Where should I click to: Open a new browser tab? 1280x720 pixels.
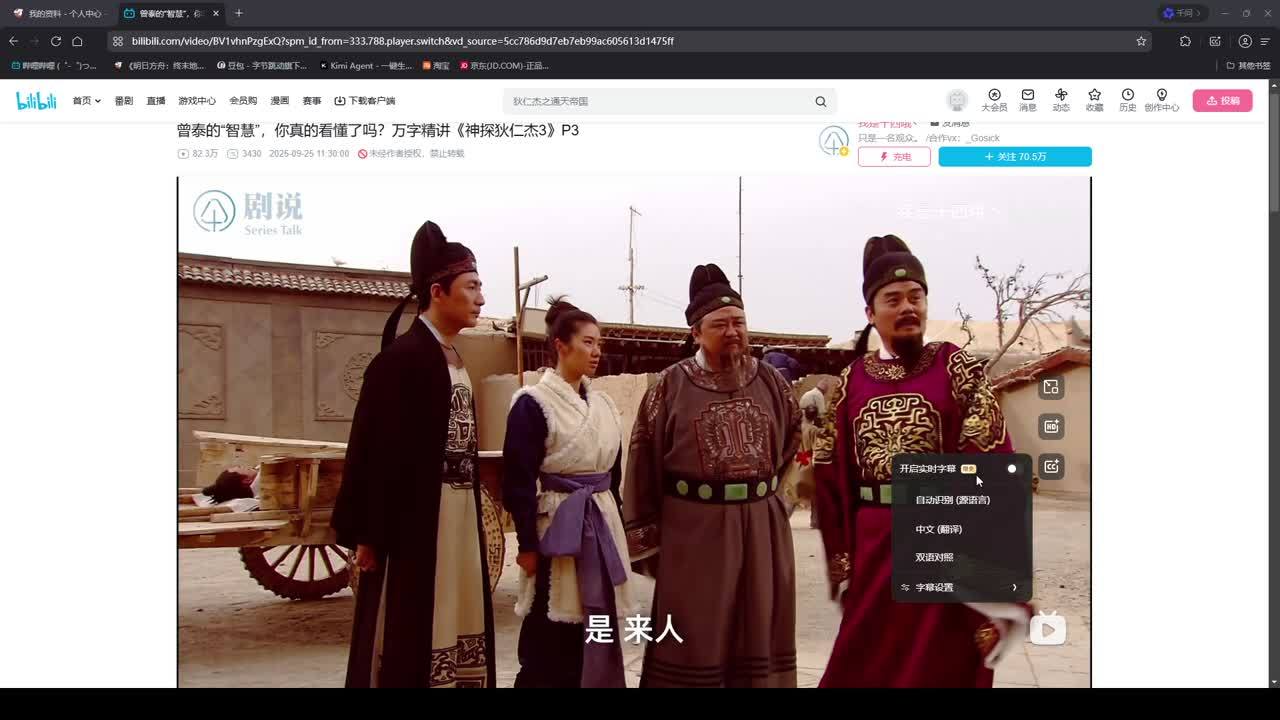(x=238, y=13)
